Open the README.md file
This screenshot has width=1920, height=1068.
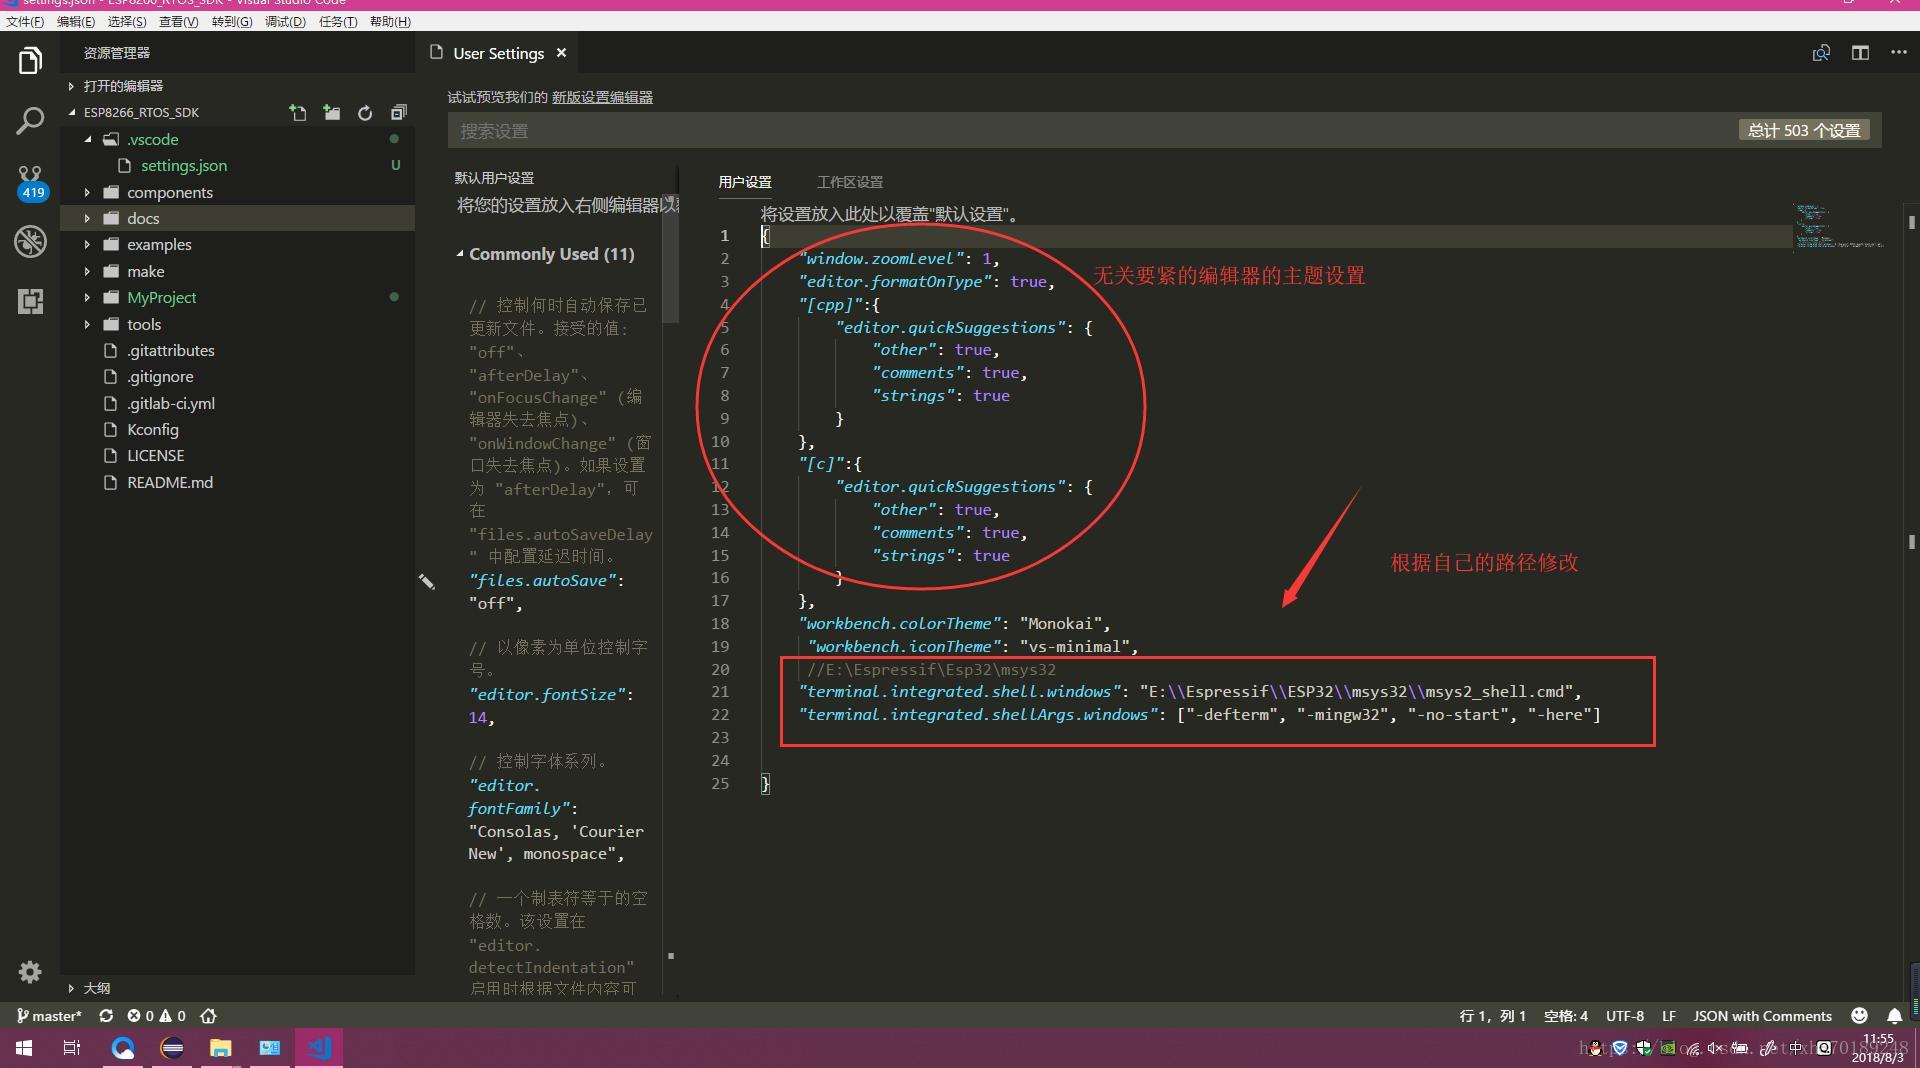click(169, 482)
